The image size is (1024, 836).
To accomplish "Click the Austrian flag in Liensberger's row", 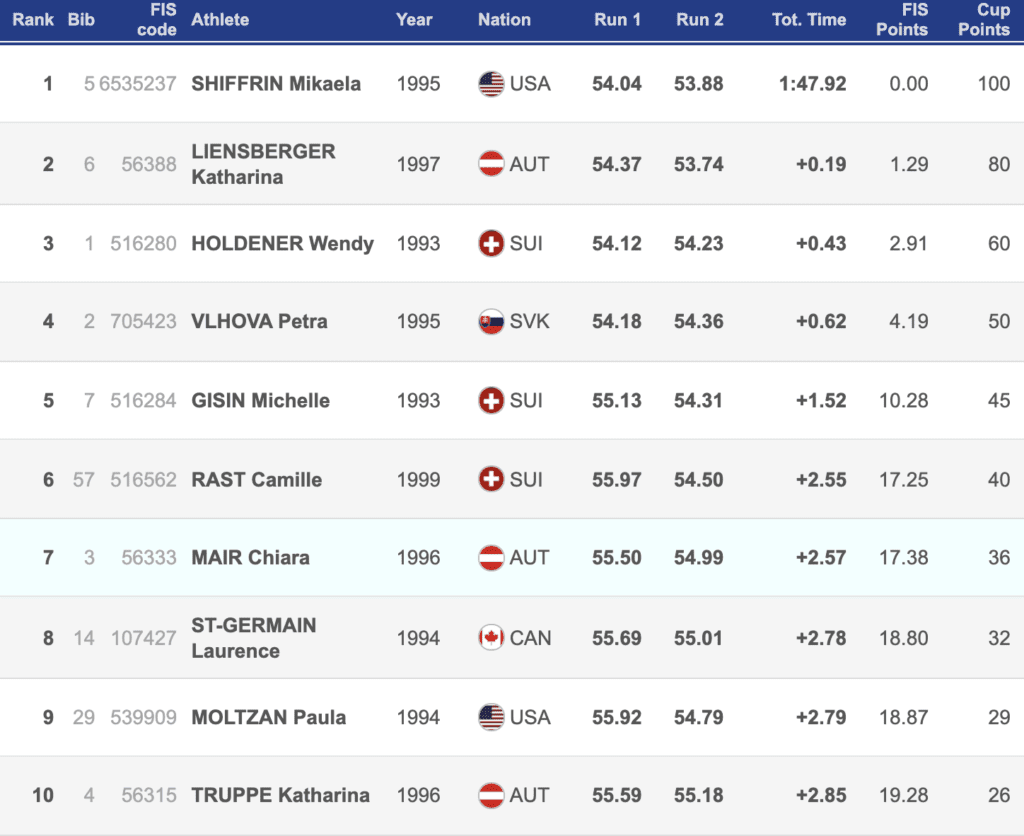I will click(x=491, y=164).
